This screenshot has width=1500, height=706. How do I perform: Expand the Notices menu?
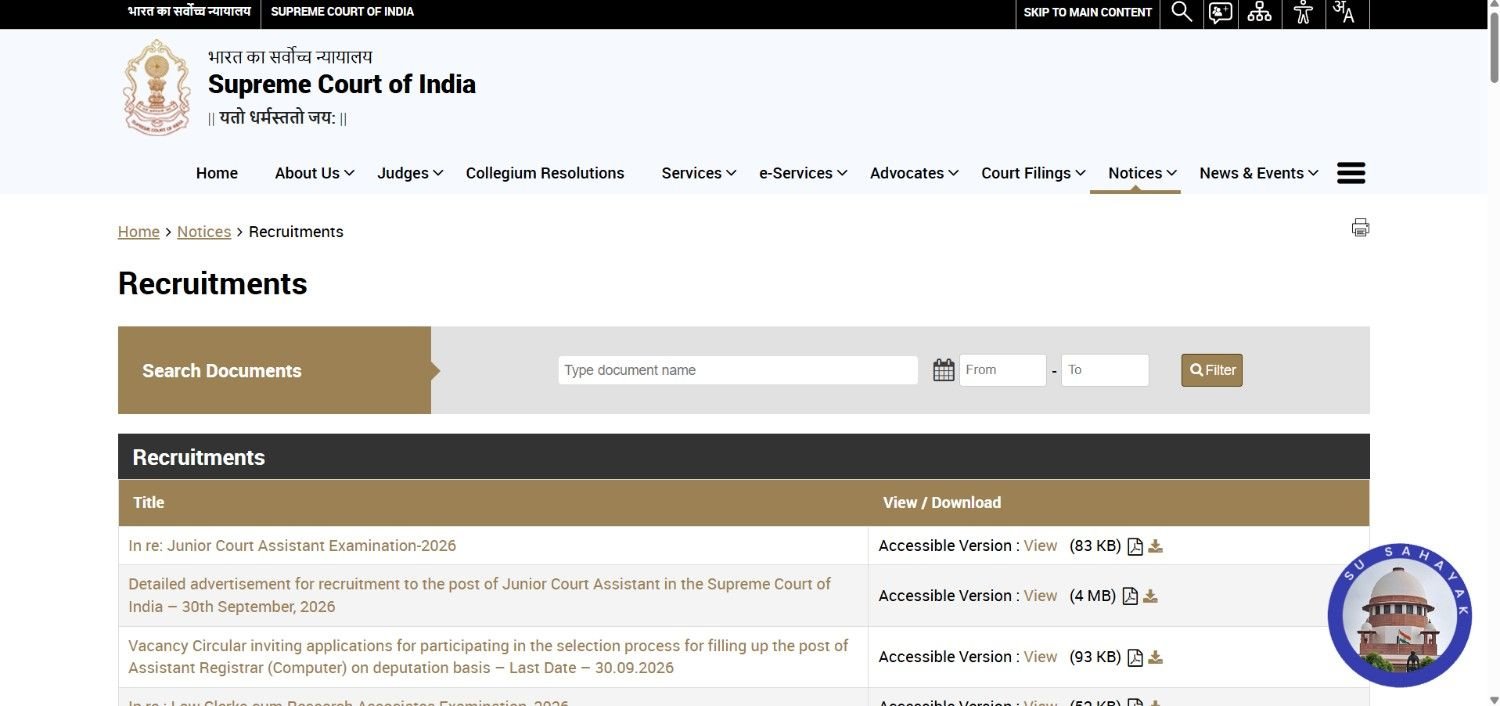pos(1142,173)
